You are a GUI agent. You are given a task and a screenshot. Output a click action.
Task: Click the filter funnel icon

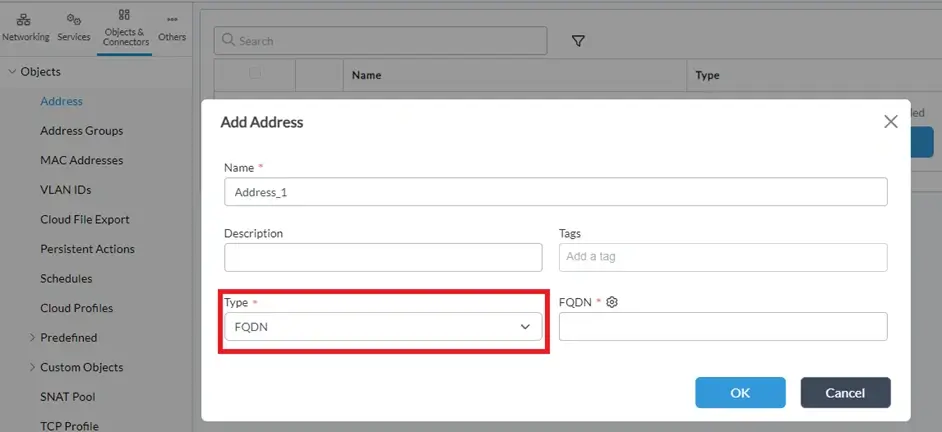[578, 41]
